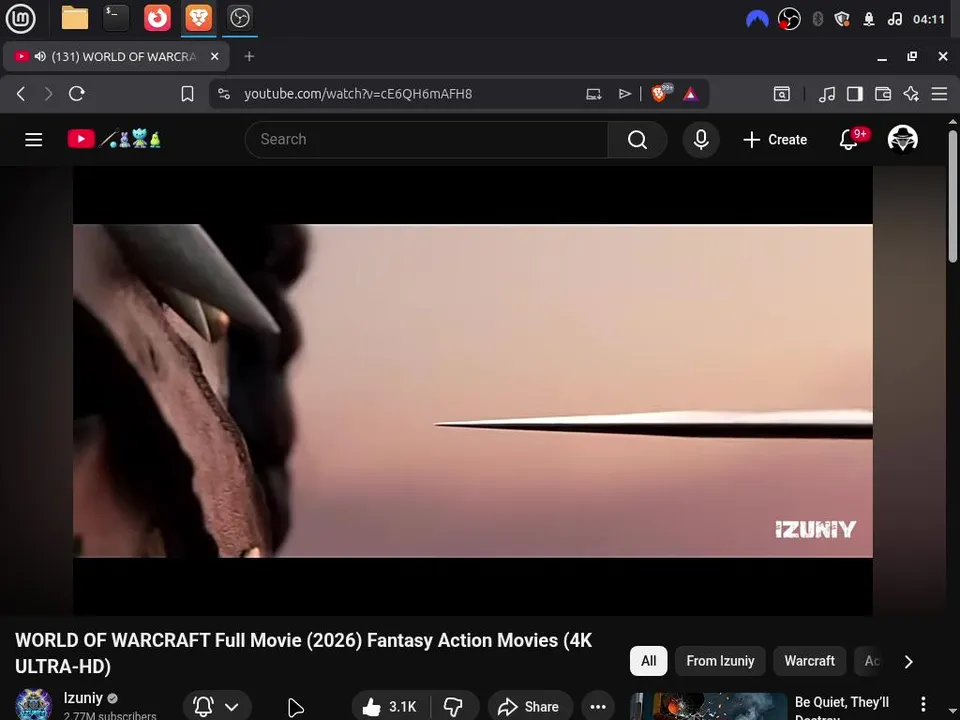960x720 pixels.
Task: Close the World of Warcraft browser tab
Action: click(214, 56)
